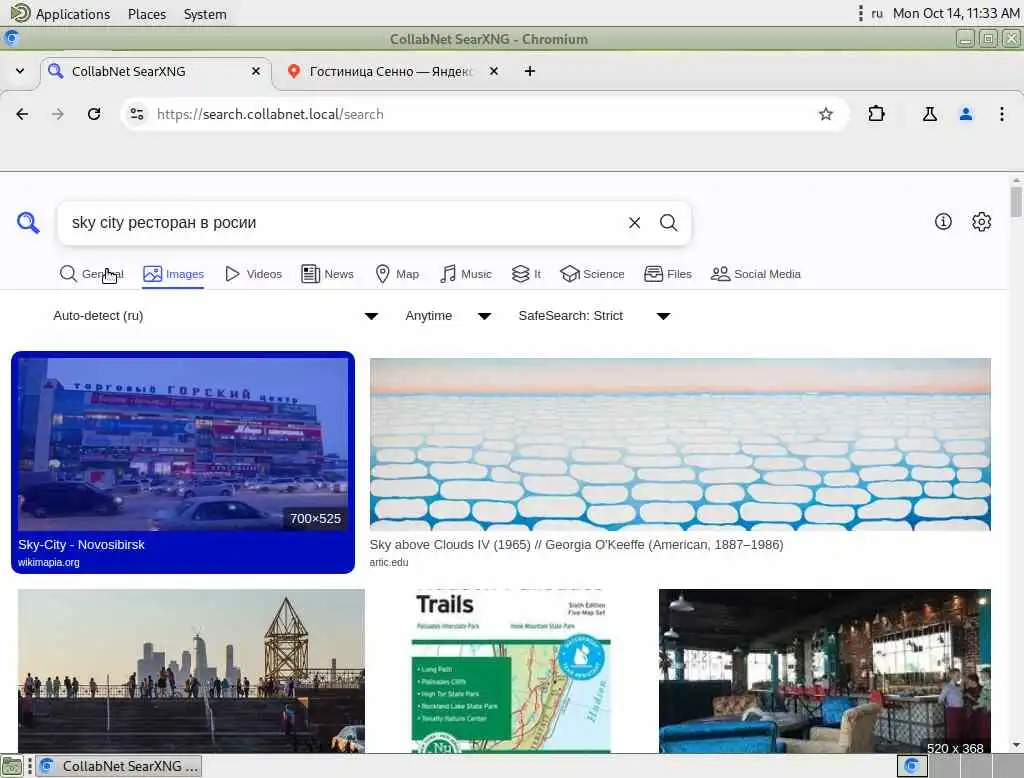The image size is (1024, 778).
Task: Select the Images category tab
Action: click(x=174, y=274)
